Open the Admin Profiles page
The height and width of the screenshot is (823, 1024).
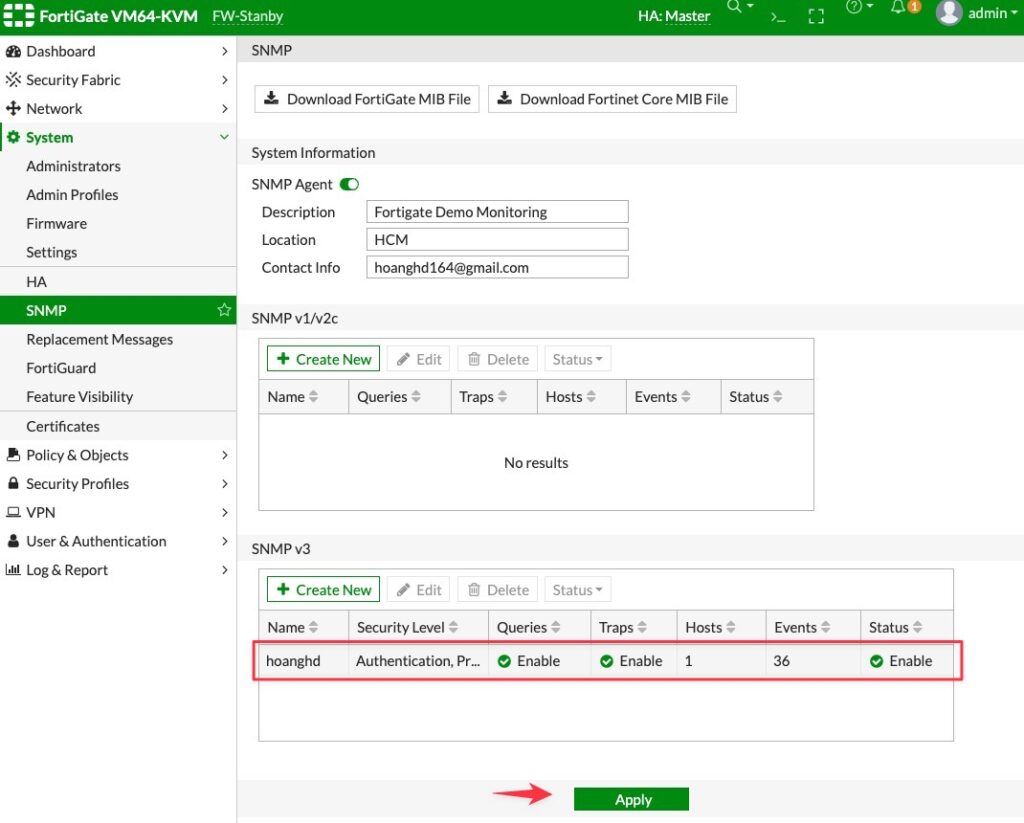click(x=72, y=195)
